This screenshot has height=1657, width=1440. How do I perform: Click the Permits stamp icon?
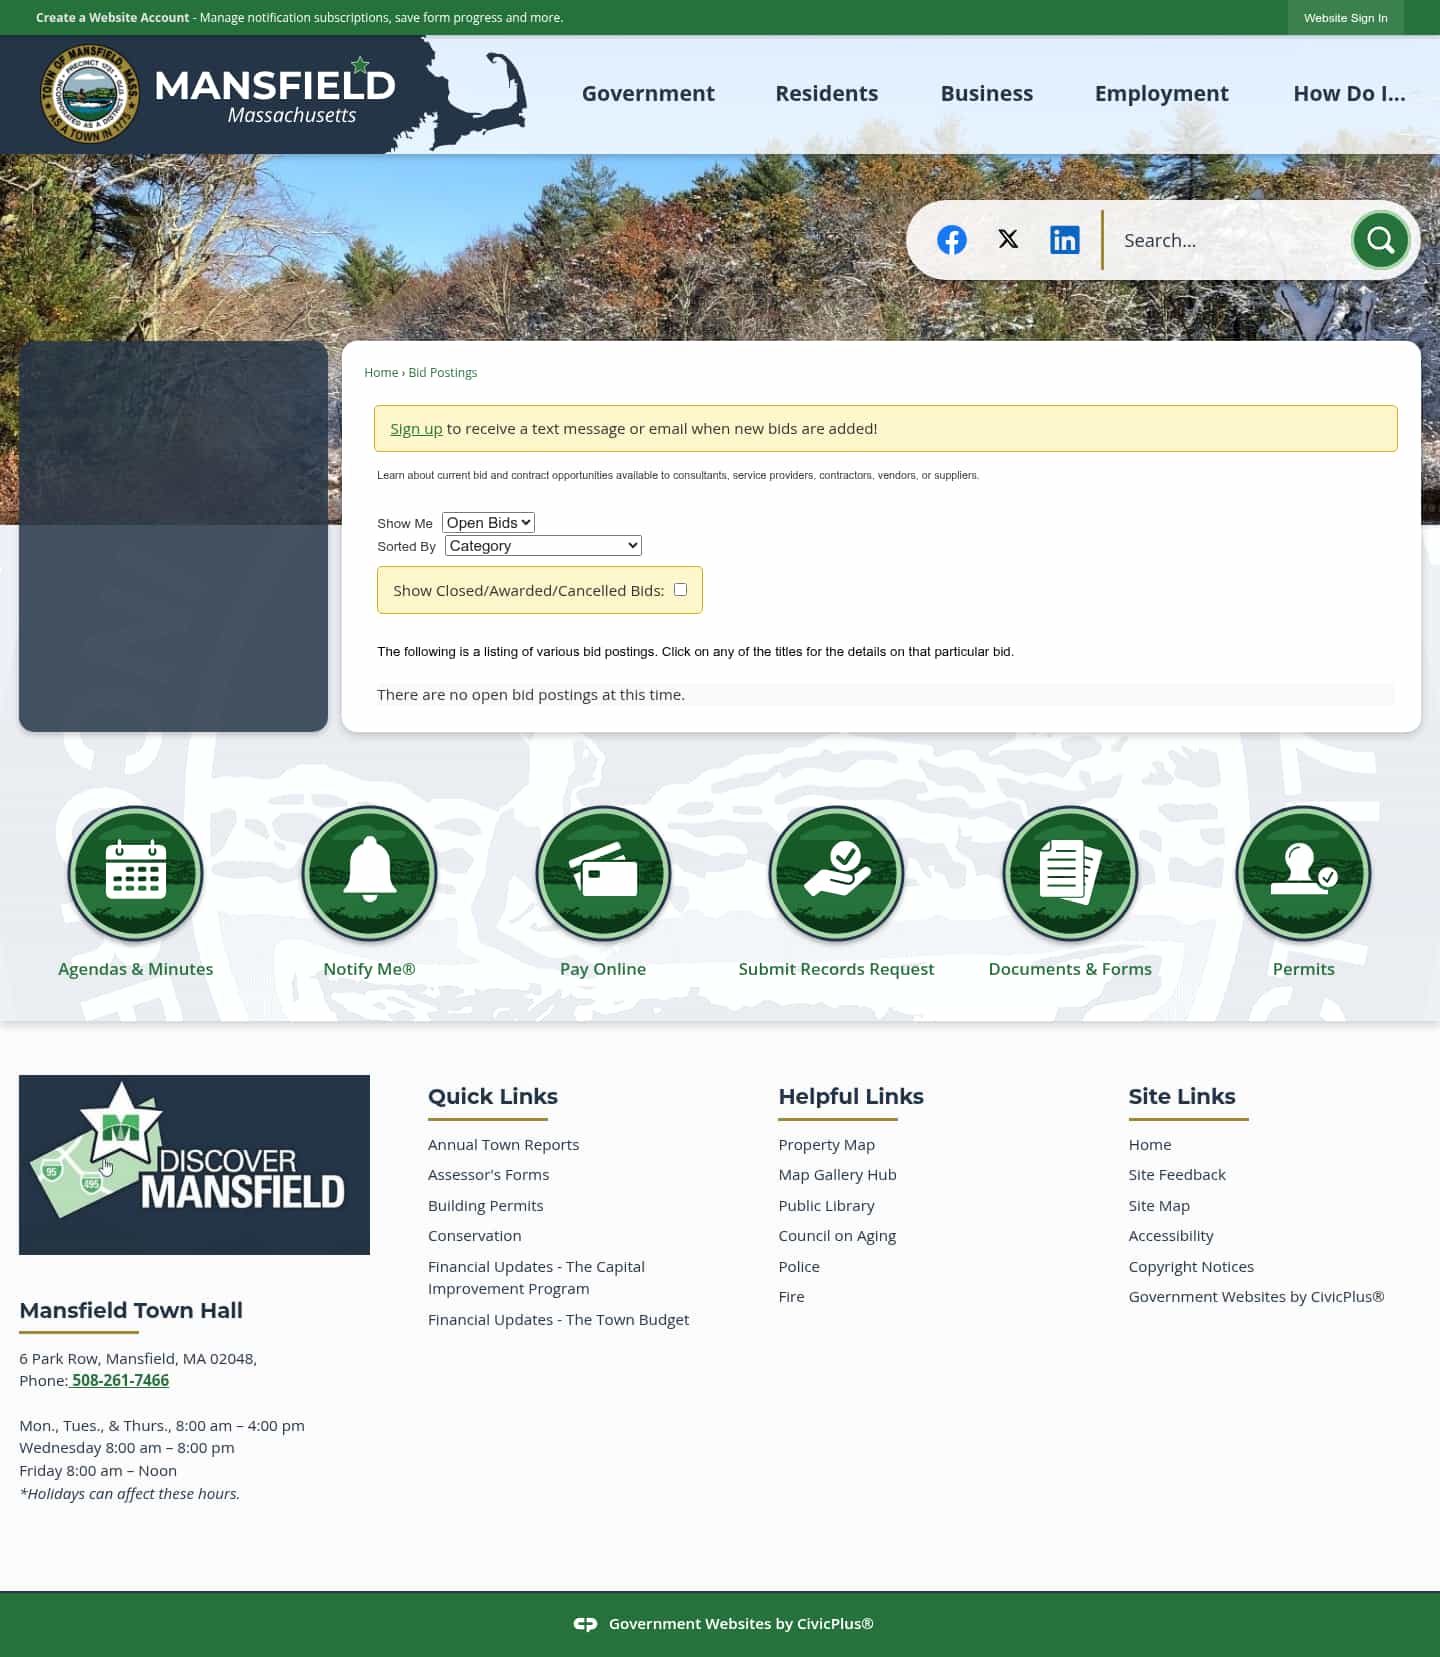click(1303, 873)
